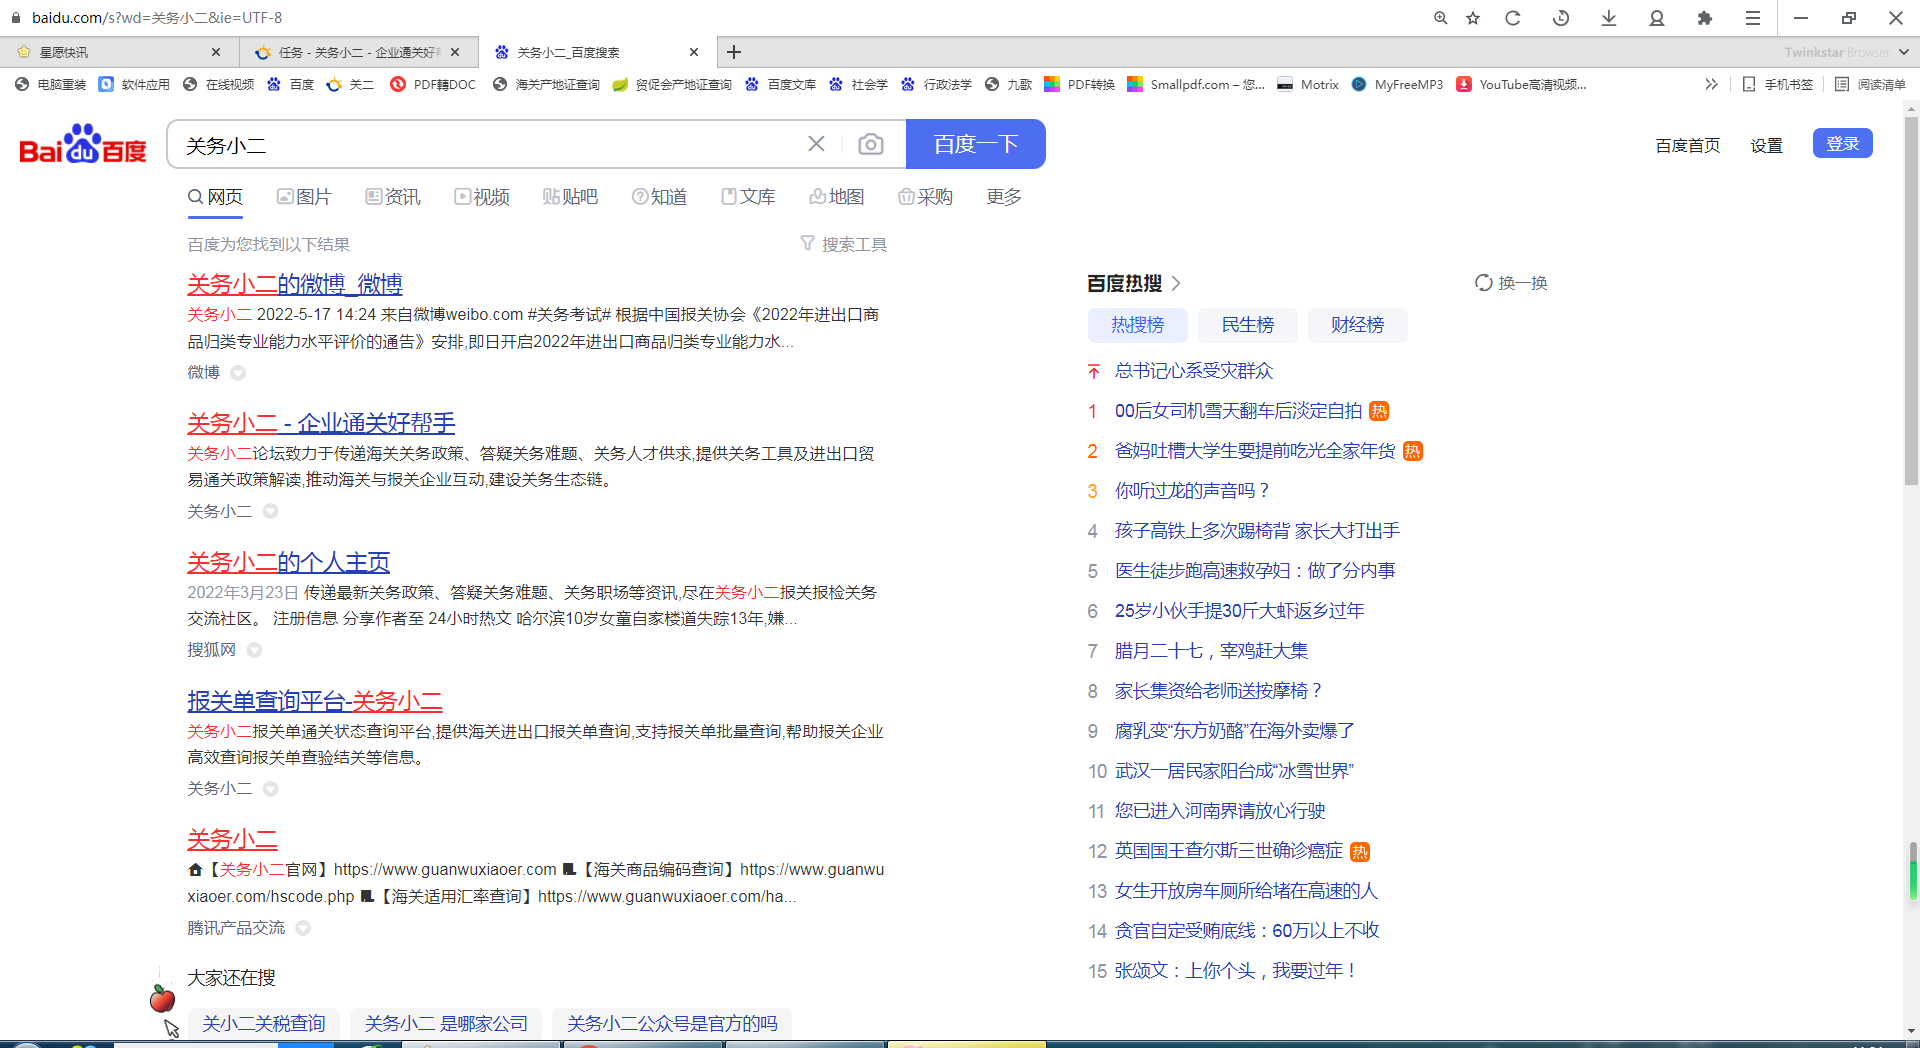
Task: Click 百度一下 search button
Action: click(x=976, y=144)
